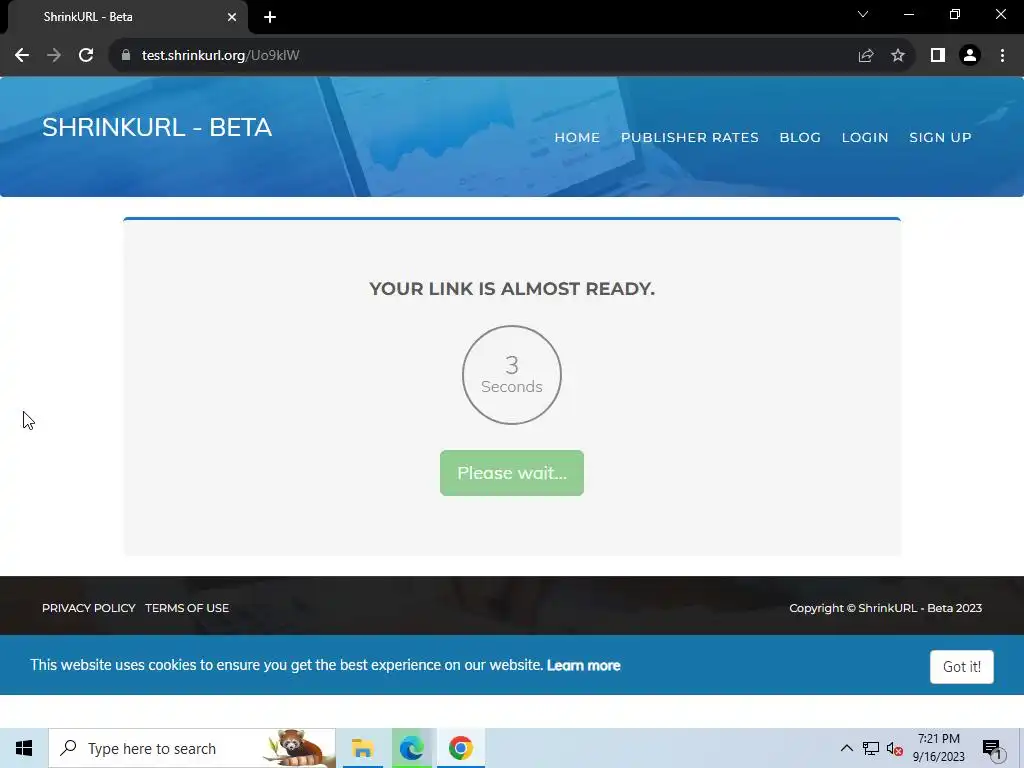Dismiss the cookie notice with Got it!
1024x768 pixels.
pyautogui.click(x=962, y=667)
